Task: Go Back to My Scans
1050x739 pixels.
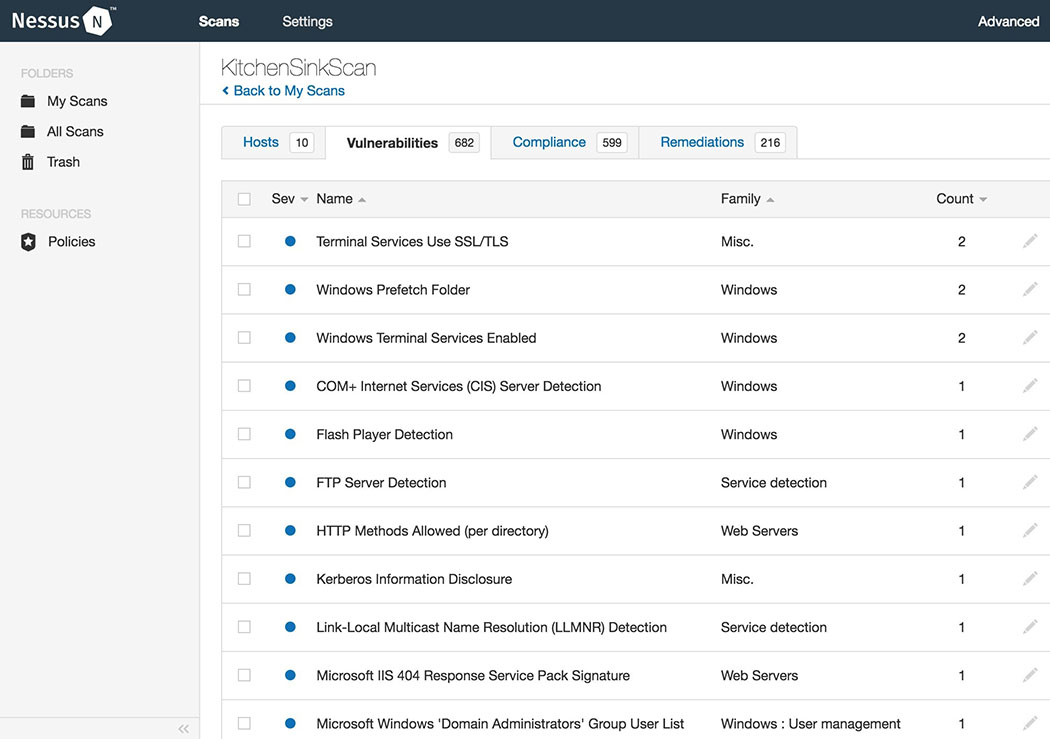Action: pyautogui.click(x=289, y=90)
